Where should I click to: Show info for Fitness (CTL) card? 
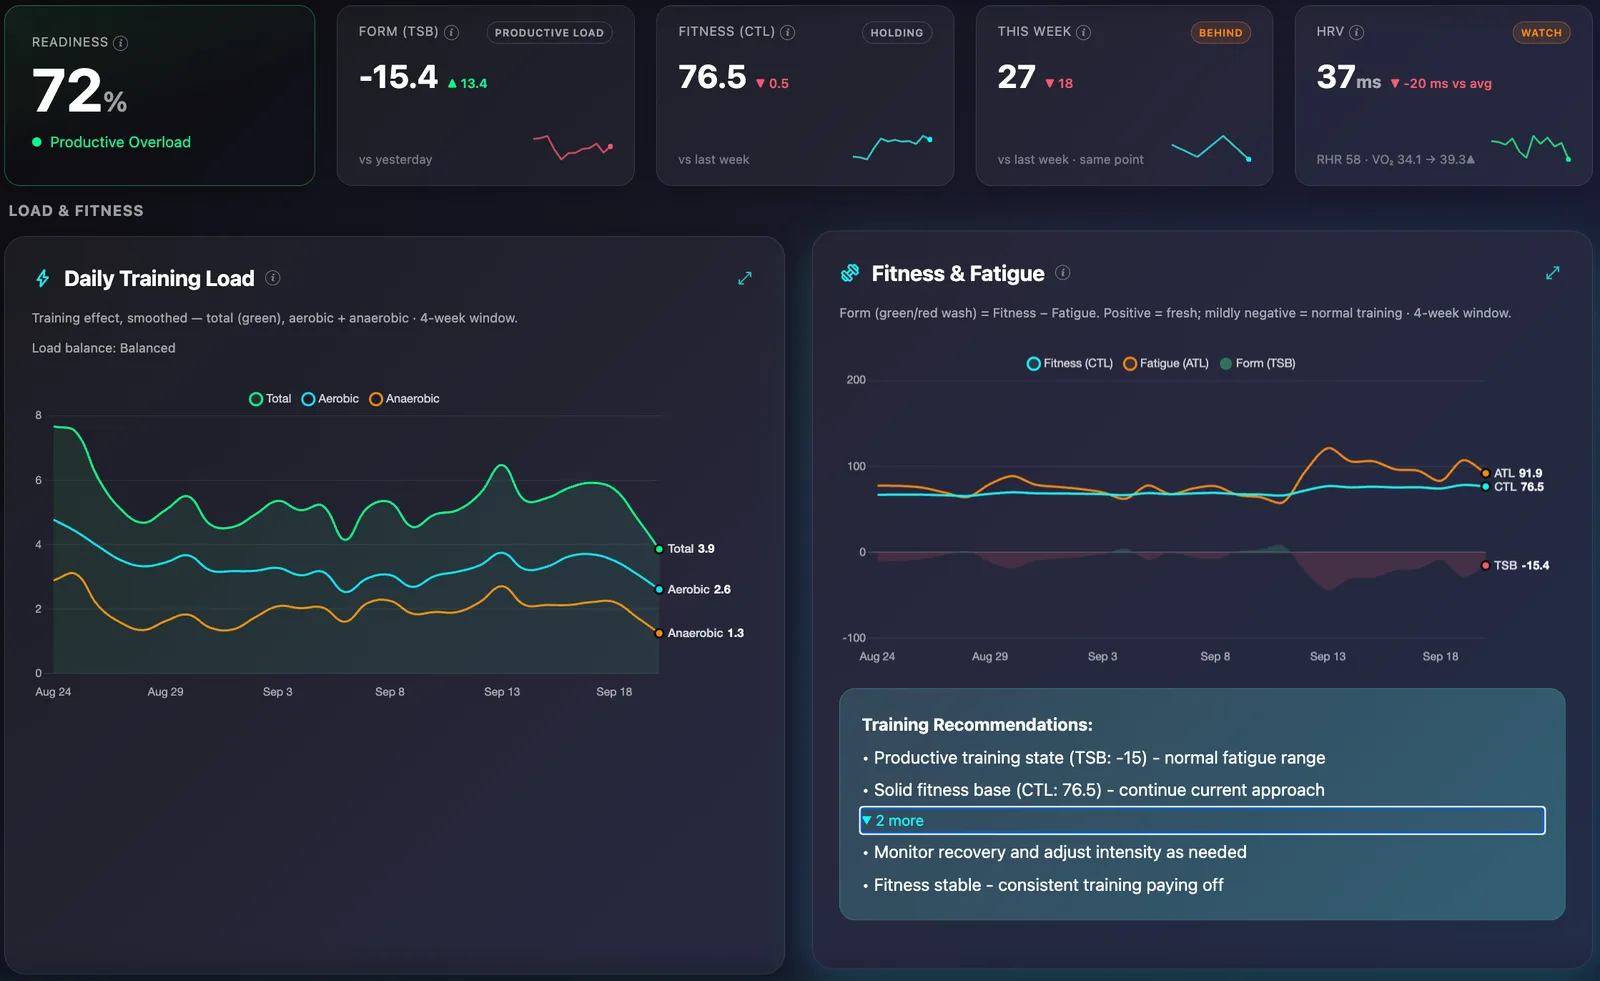[x=788, y=32]
